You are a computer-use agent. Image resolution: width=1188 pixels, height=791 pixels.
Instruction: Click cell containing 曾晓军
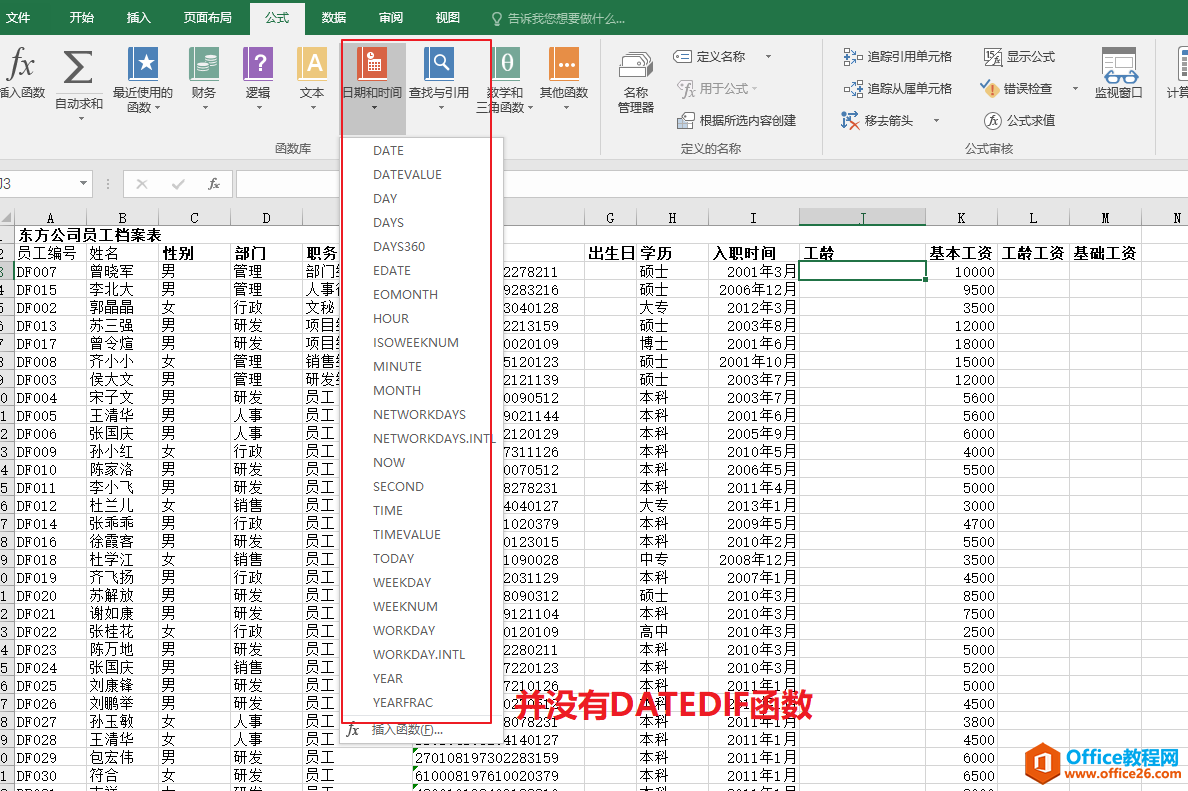click(122, 271)
